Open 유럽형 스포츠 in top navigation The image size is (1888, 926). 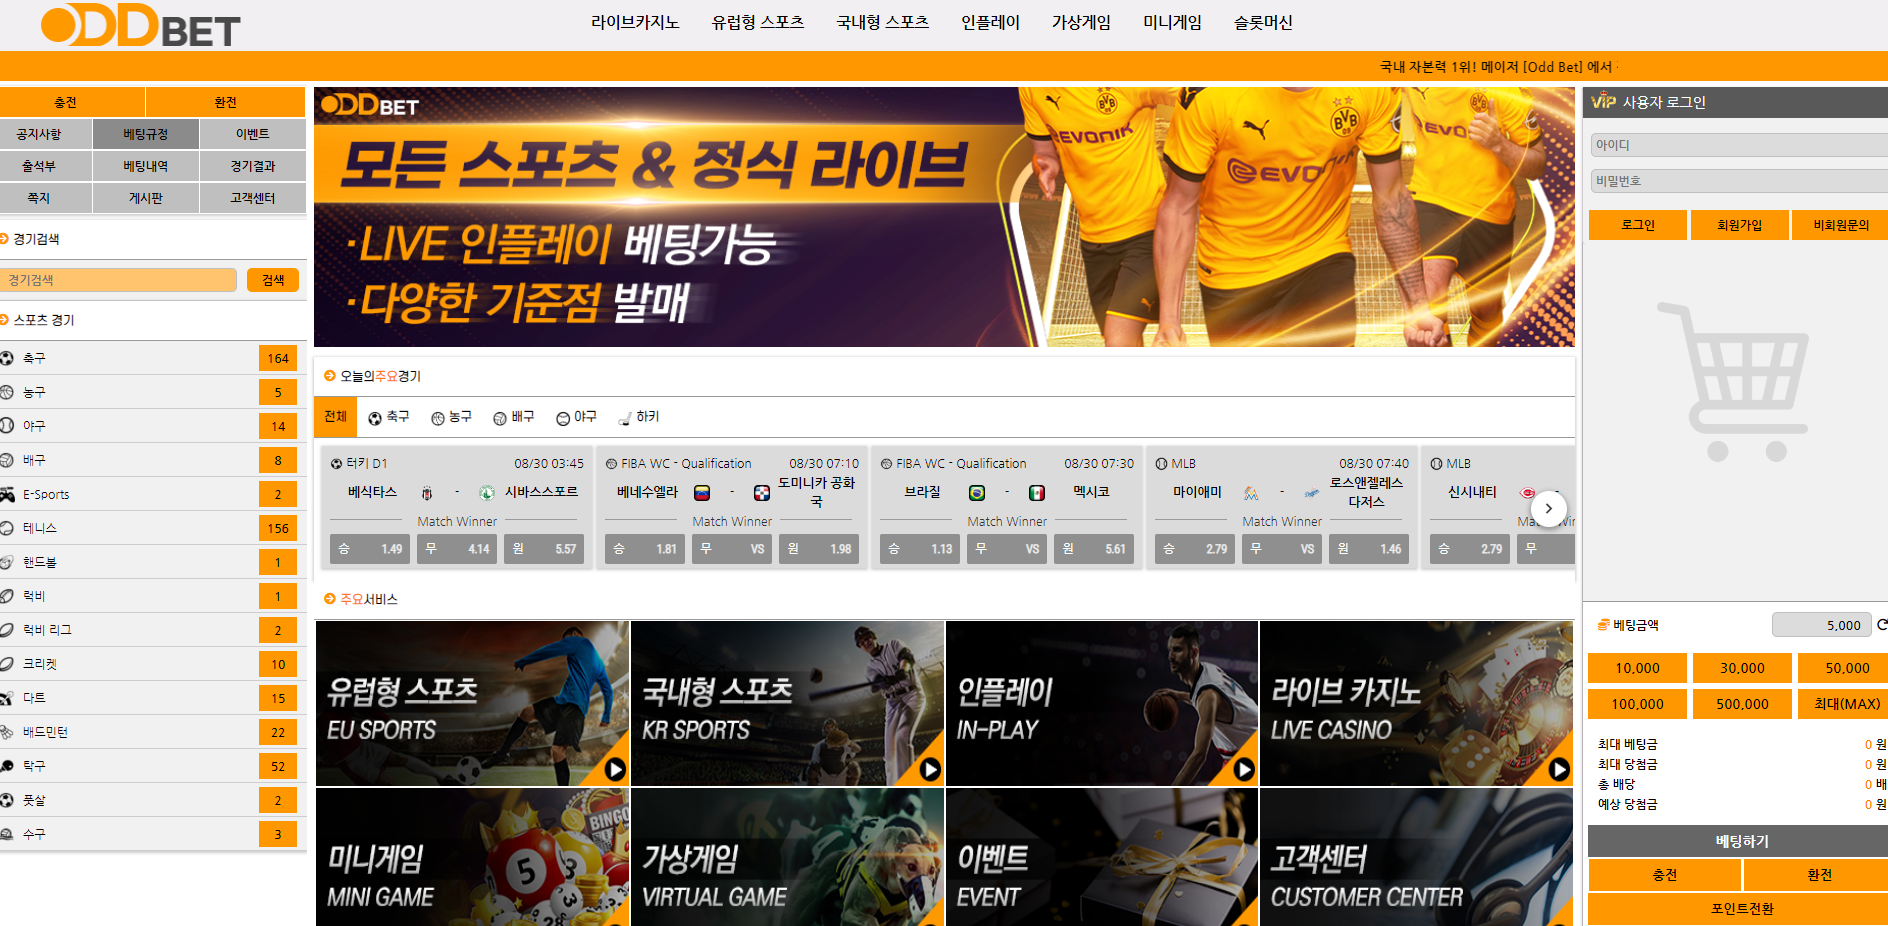(x=758, y=23)
